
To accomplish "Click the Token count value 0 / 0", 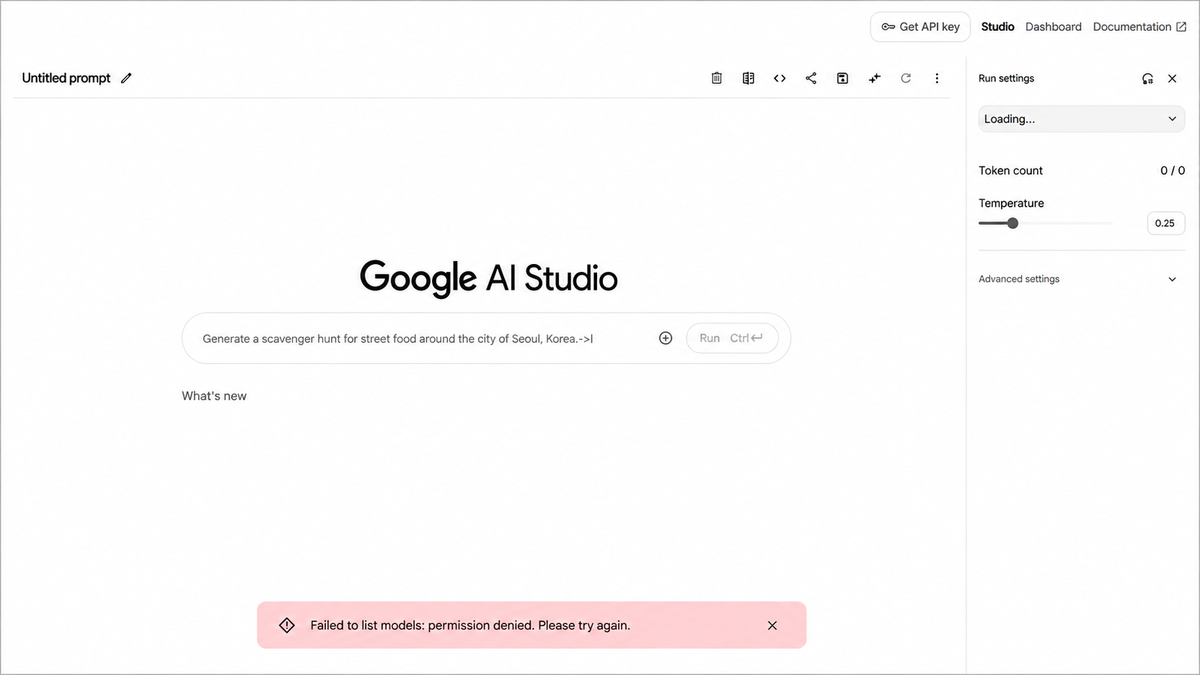I will point(1172,171).
